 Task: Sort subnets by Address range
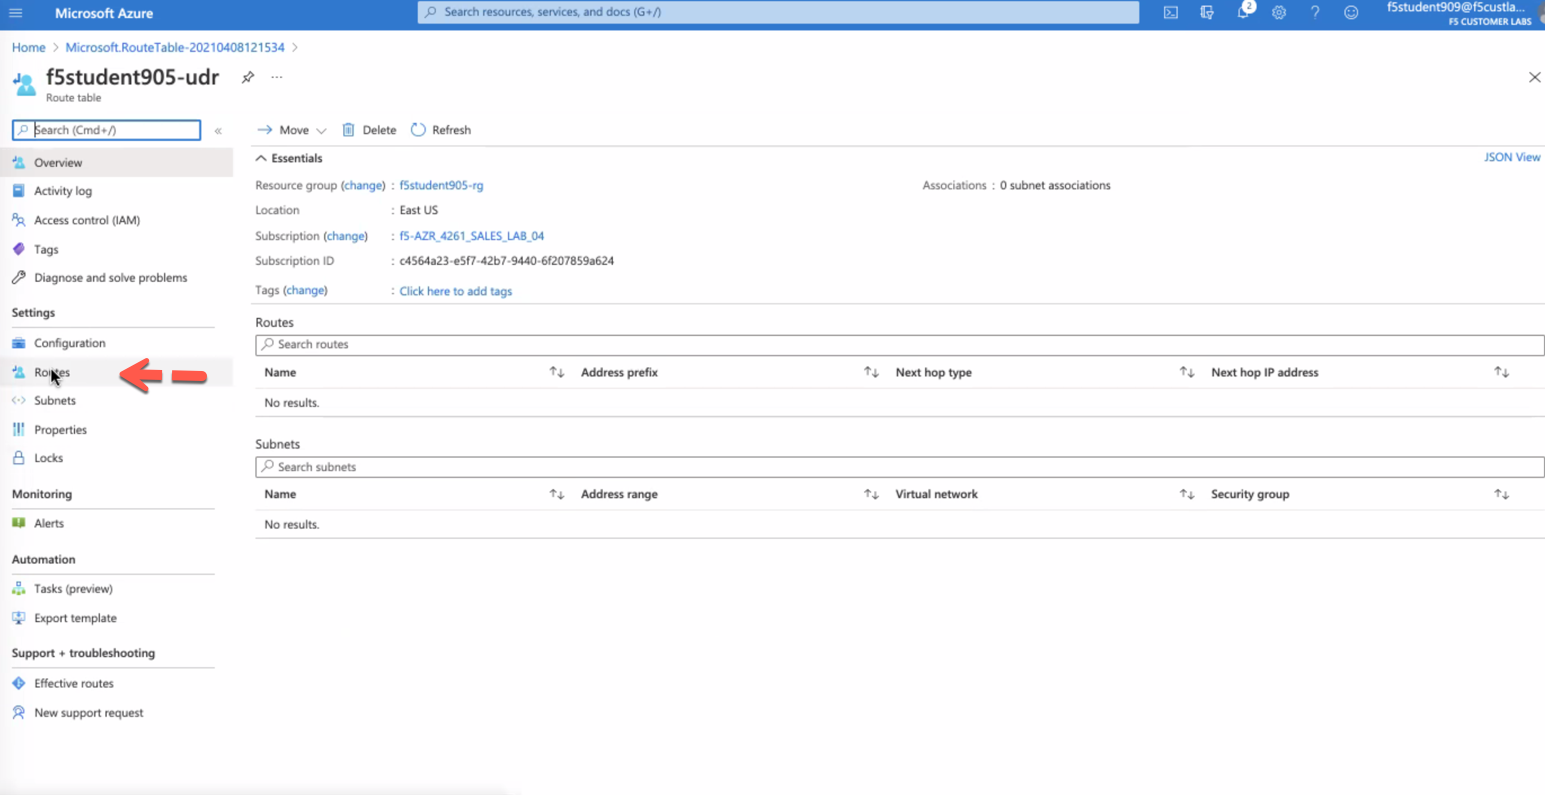click(x=871, y=494)
